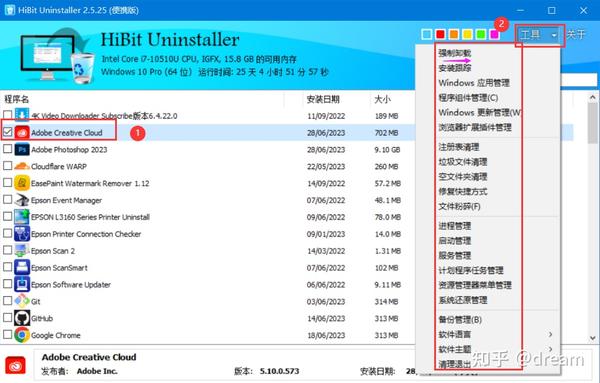Pick the orange theme swatch
Viewport: 600px width, 383px height.
[x=453, y=34]
